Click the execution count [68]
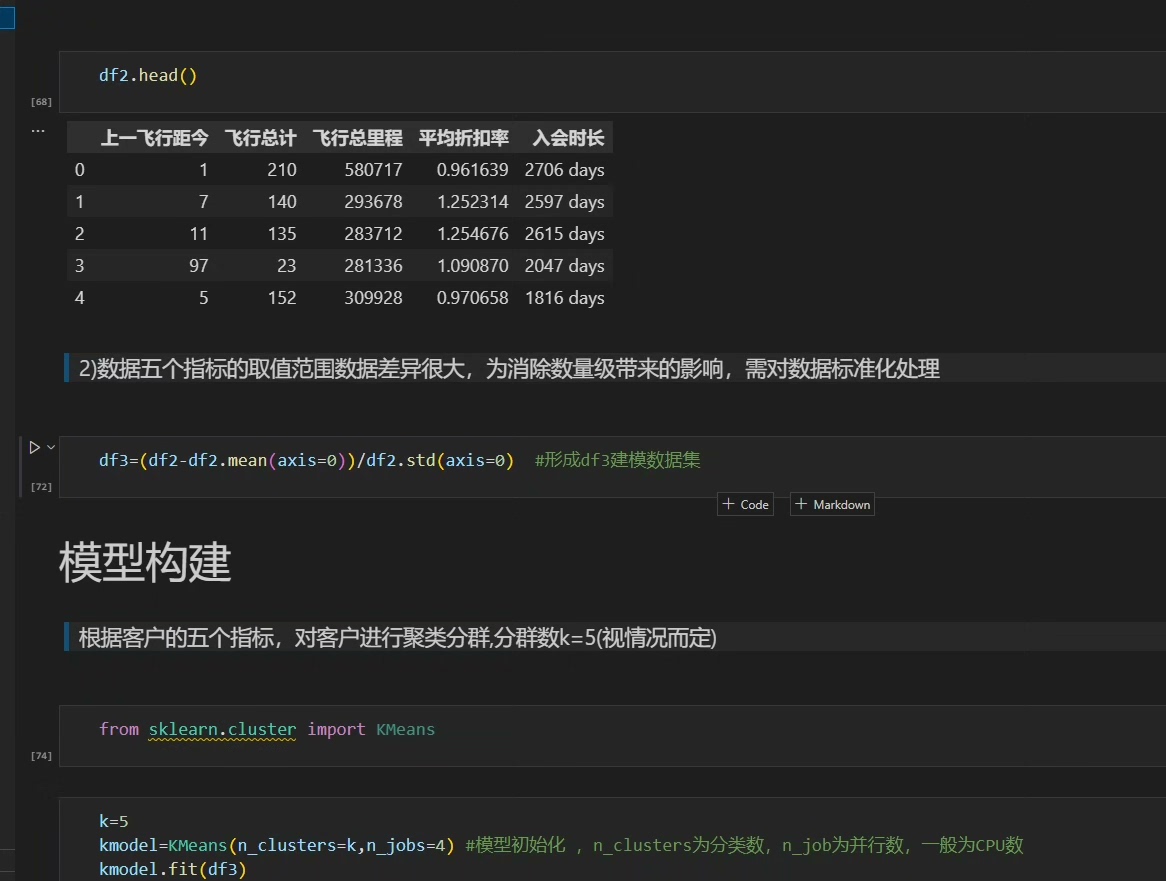Image resolution: width=1166 pixels, height=881 pixels. click(41, 102)
